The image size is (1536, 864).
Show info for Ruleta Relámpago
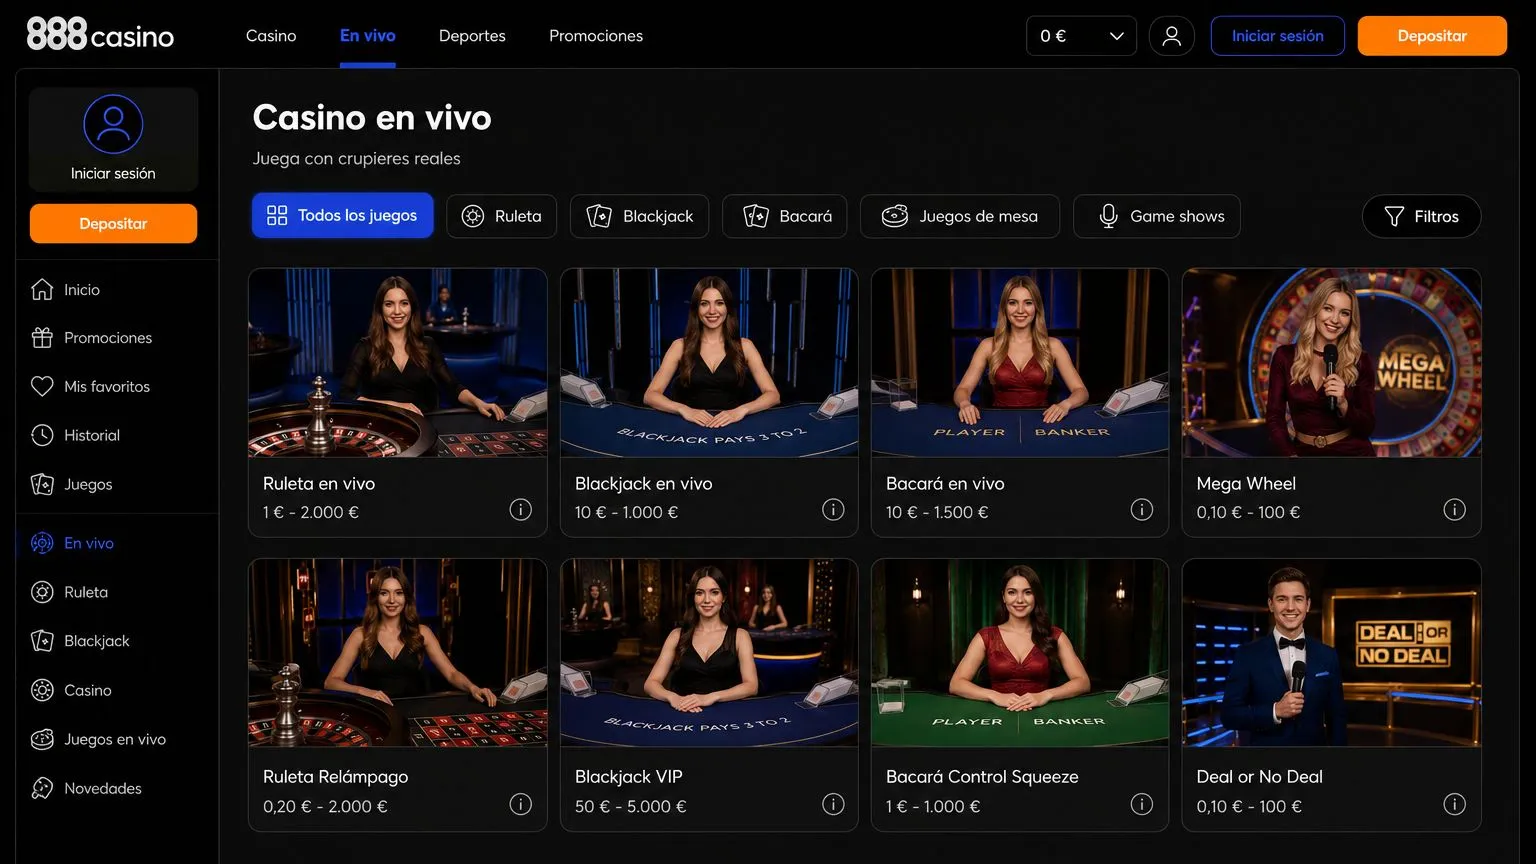point(521,804)
